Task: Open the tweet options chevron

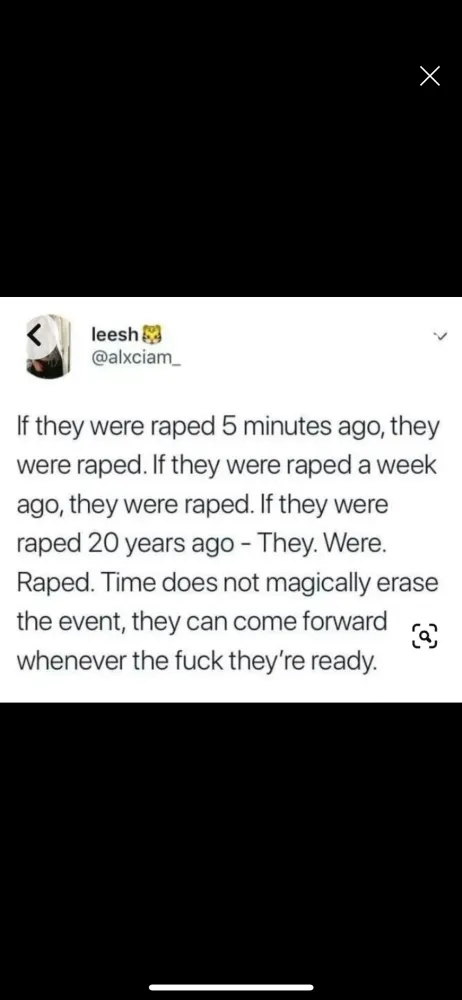Action: click(438, 336)
